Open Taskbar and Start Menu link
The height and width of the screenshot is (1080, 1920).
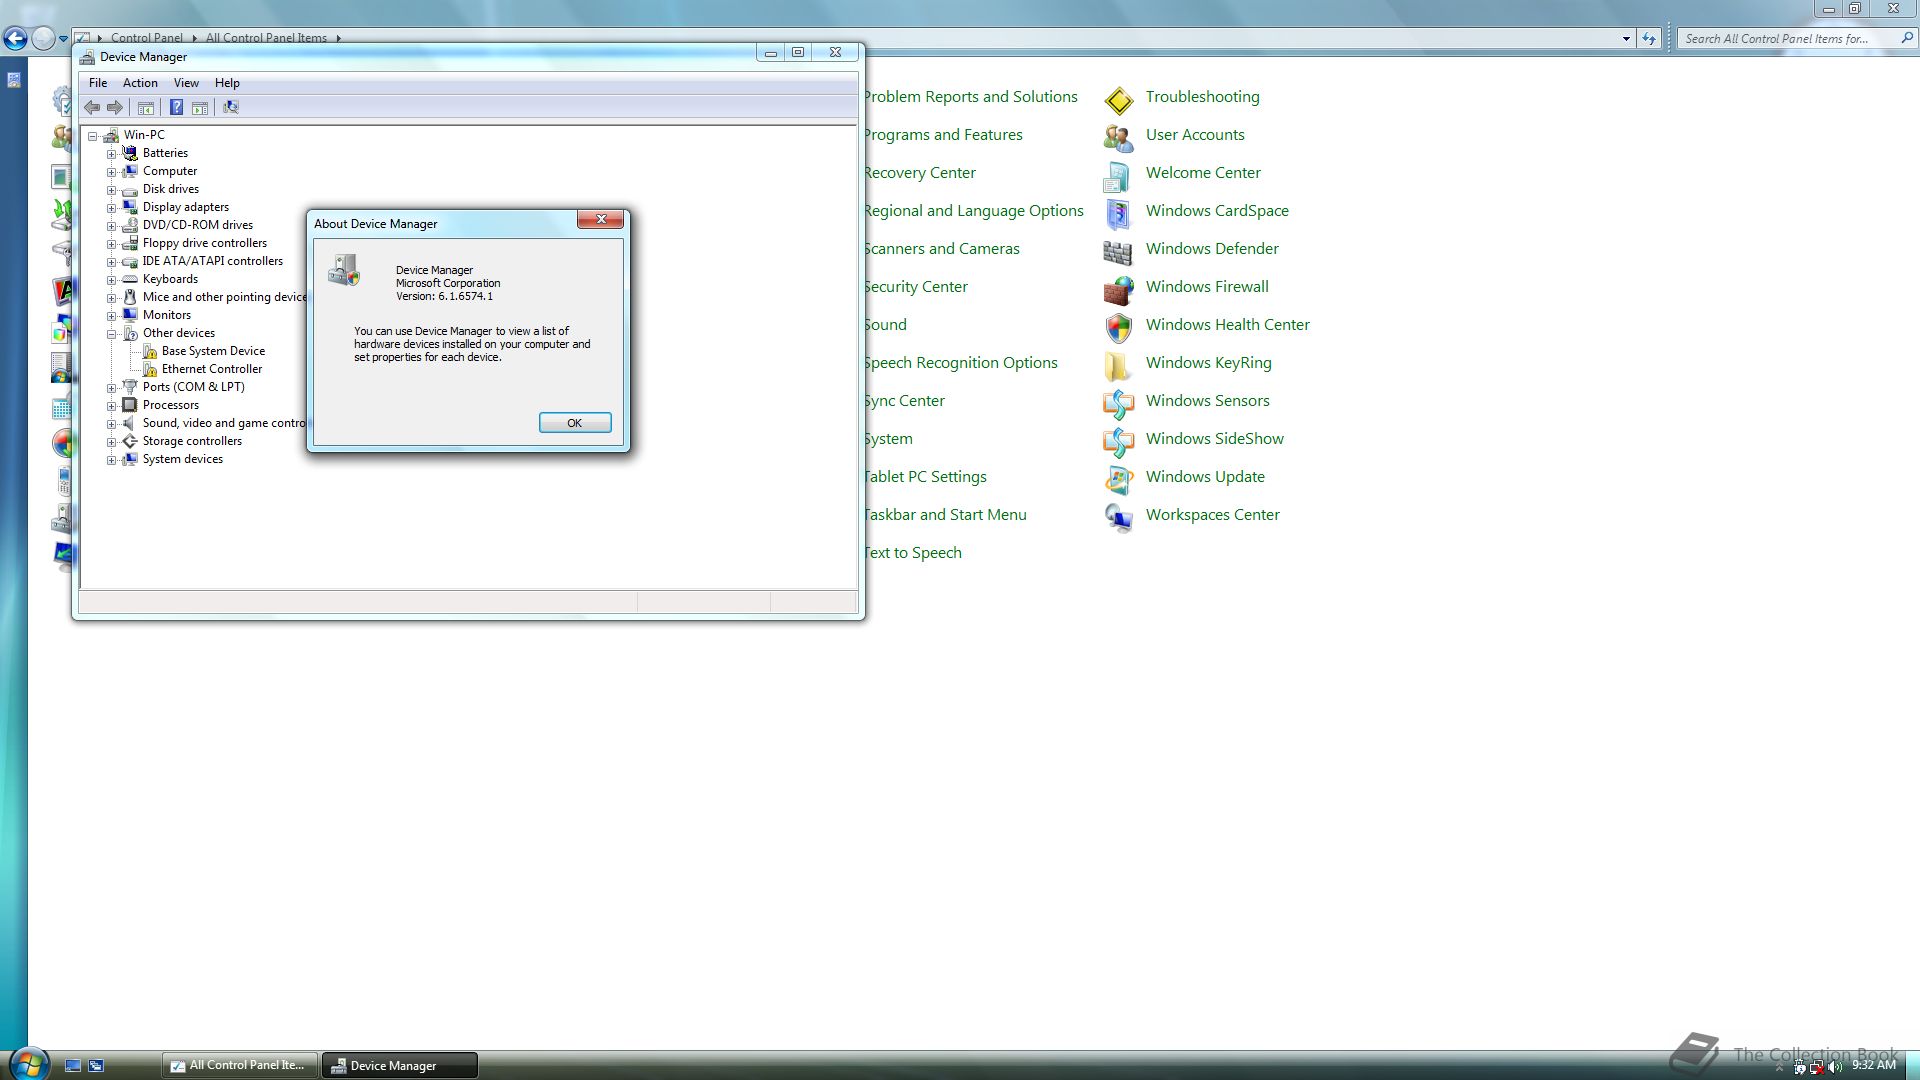coord(944,515)
